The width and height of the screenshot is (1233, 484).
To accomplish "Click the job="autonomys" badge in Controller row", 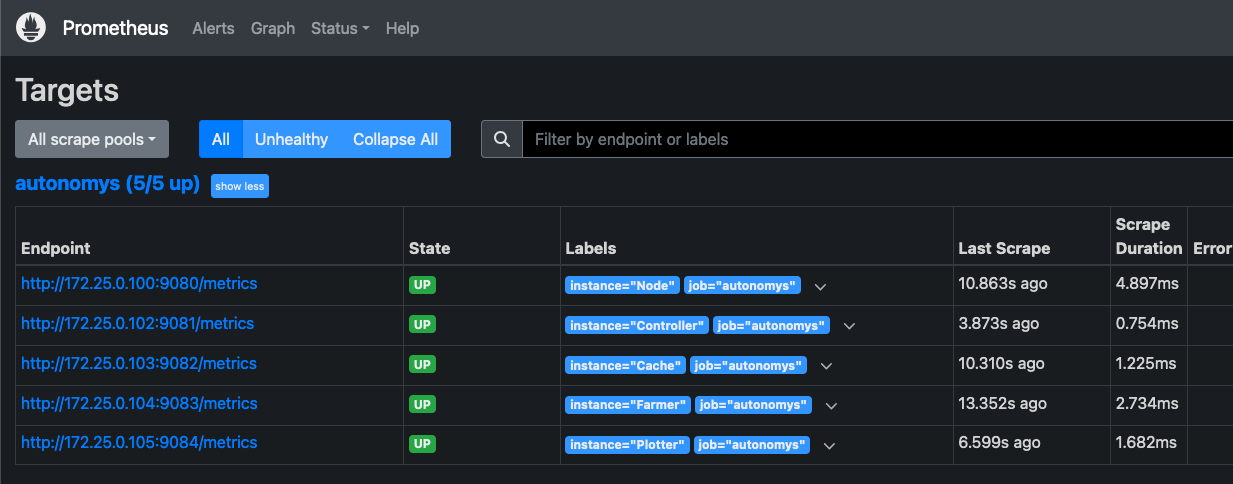I will pos(771,325).
